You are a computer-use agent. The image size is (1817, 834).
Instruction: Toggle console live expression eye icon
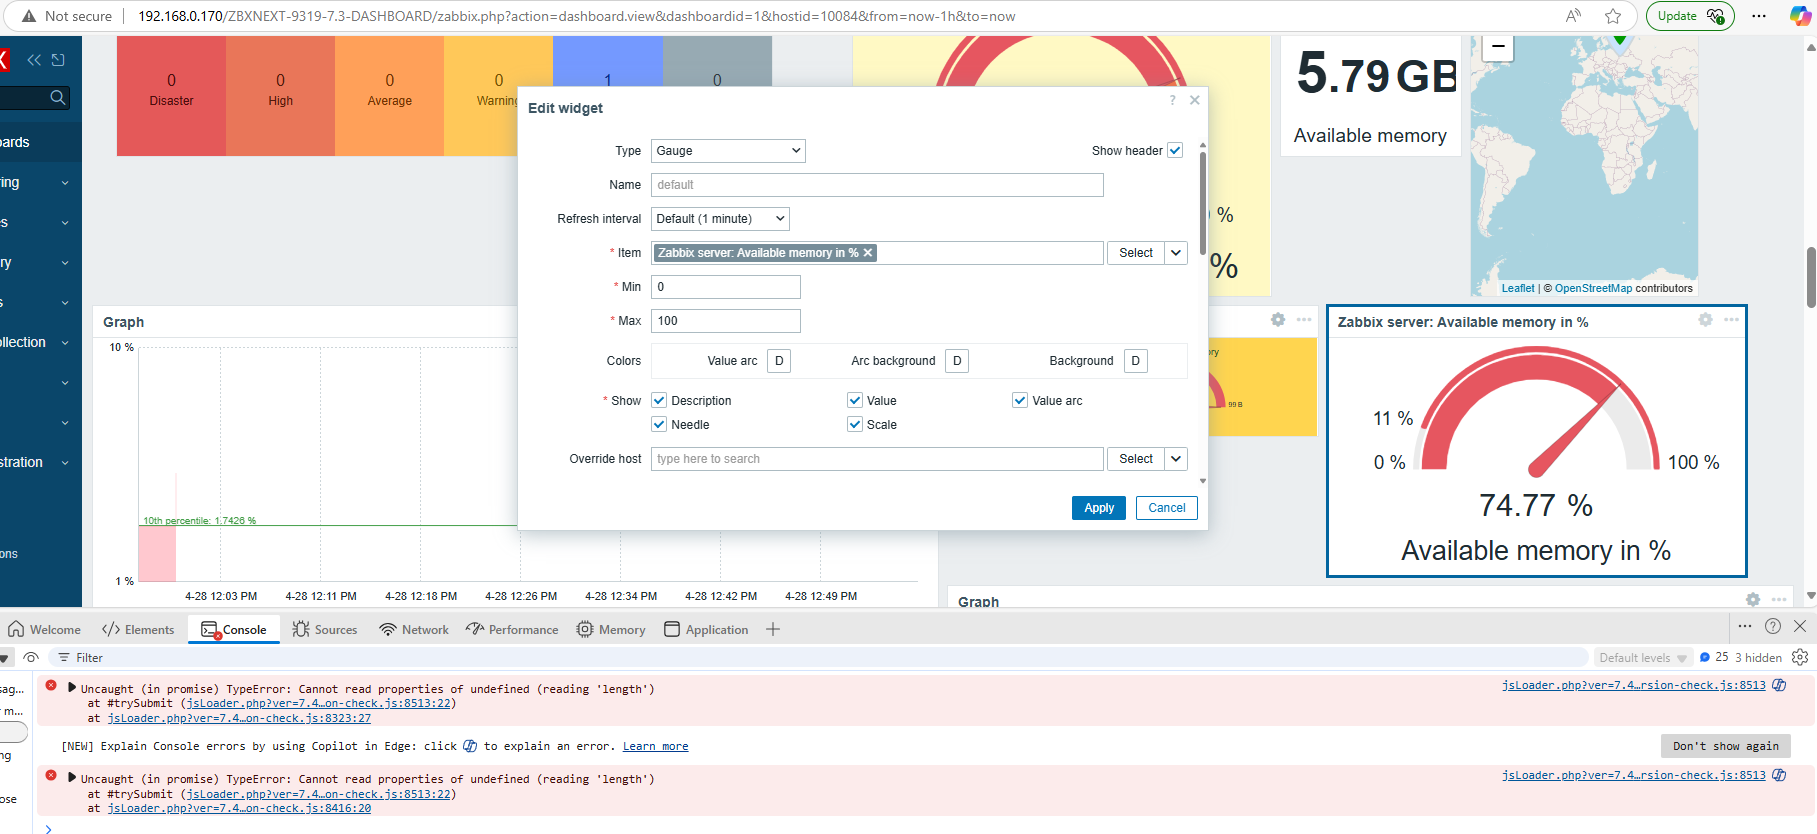pos(31,657)
